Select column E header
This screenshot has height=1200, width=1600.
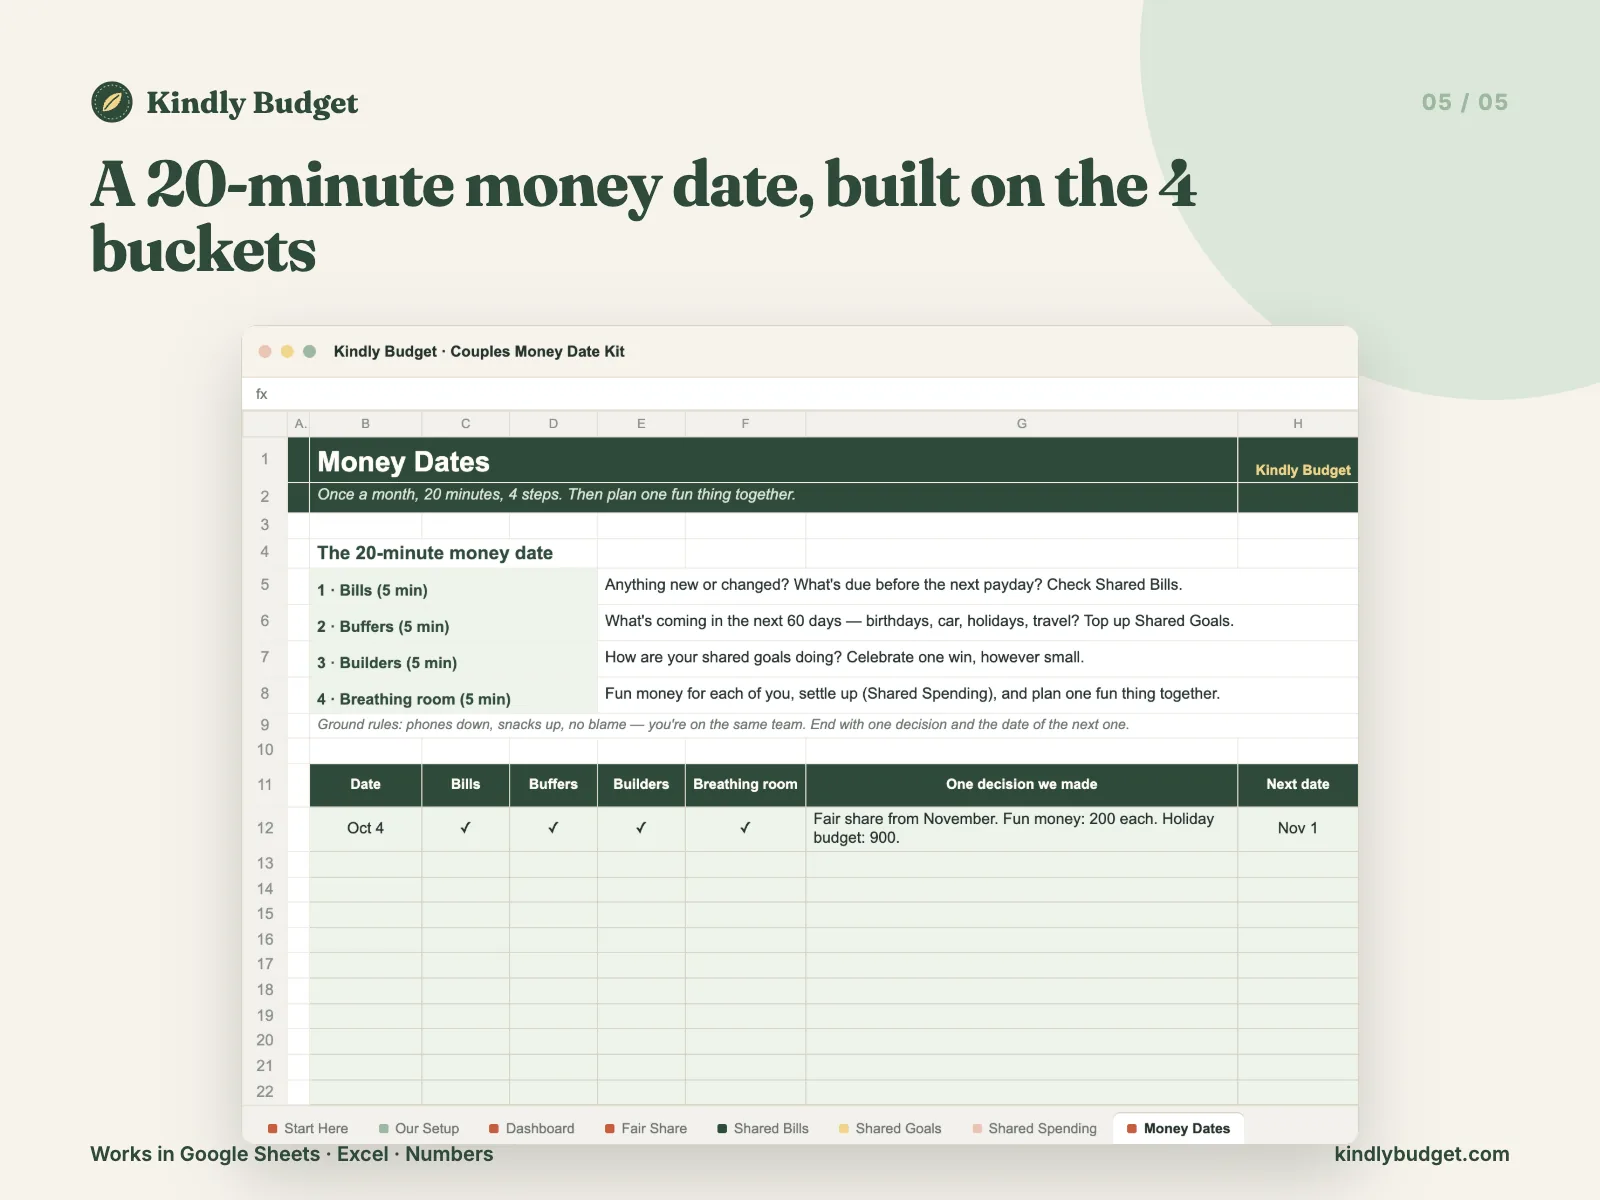coord(642,424)
